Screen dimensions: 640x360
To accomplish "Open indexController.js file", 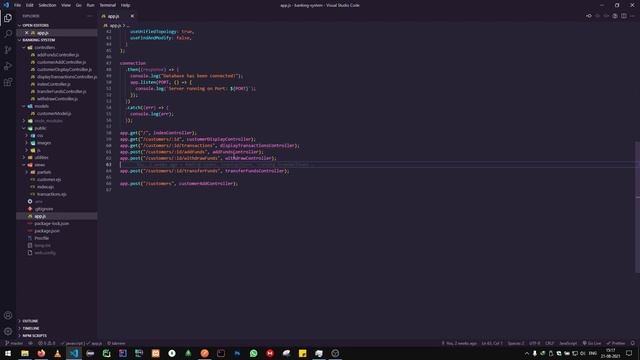I will [53, 84].
